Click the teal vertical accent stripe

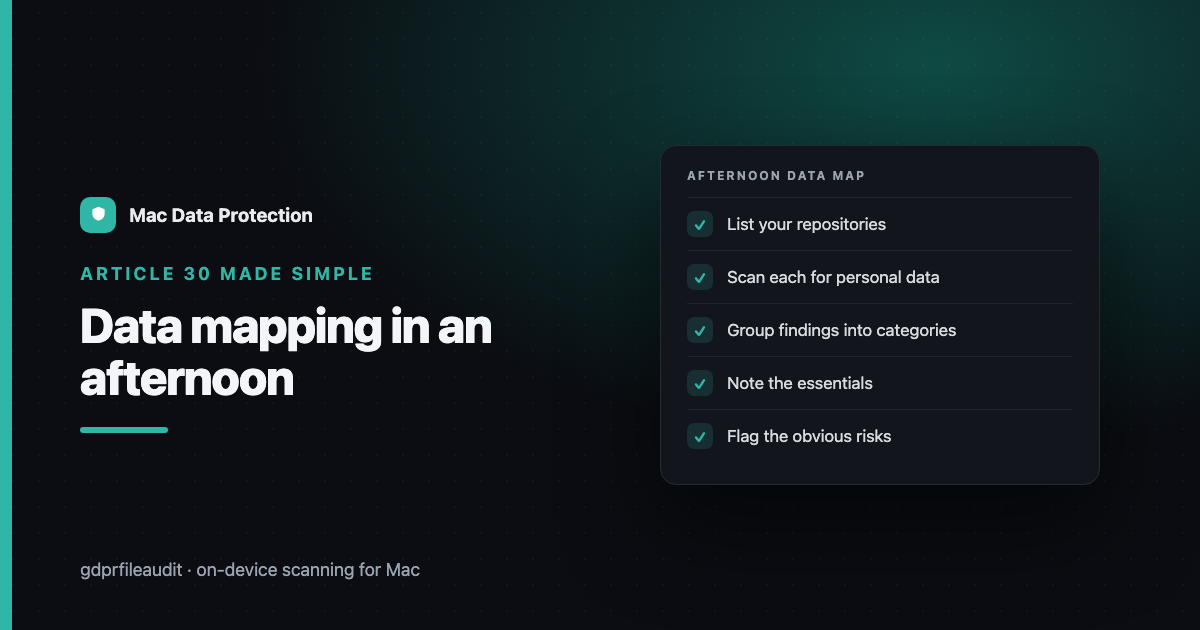[x=6, y=315]
